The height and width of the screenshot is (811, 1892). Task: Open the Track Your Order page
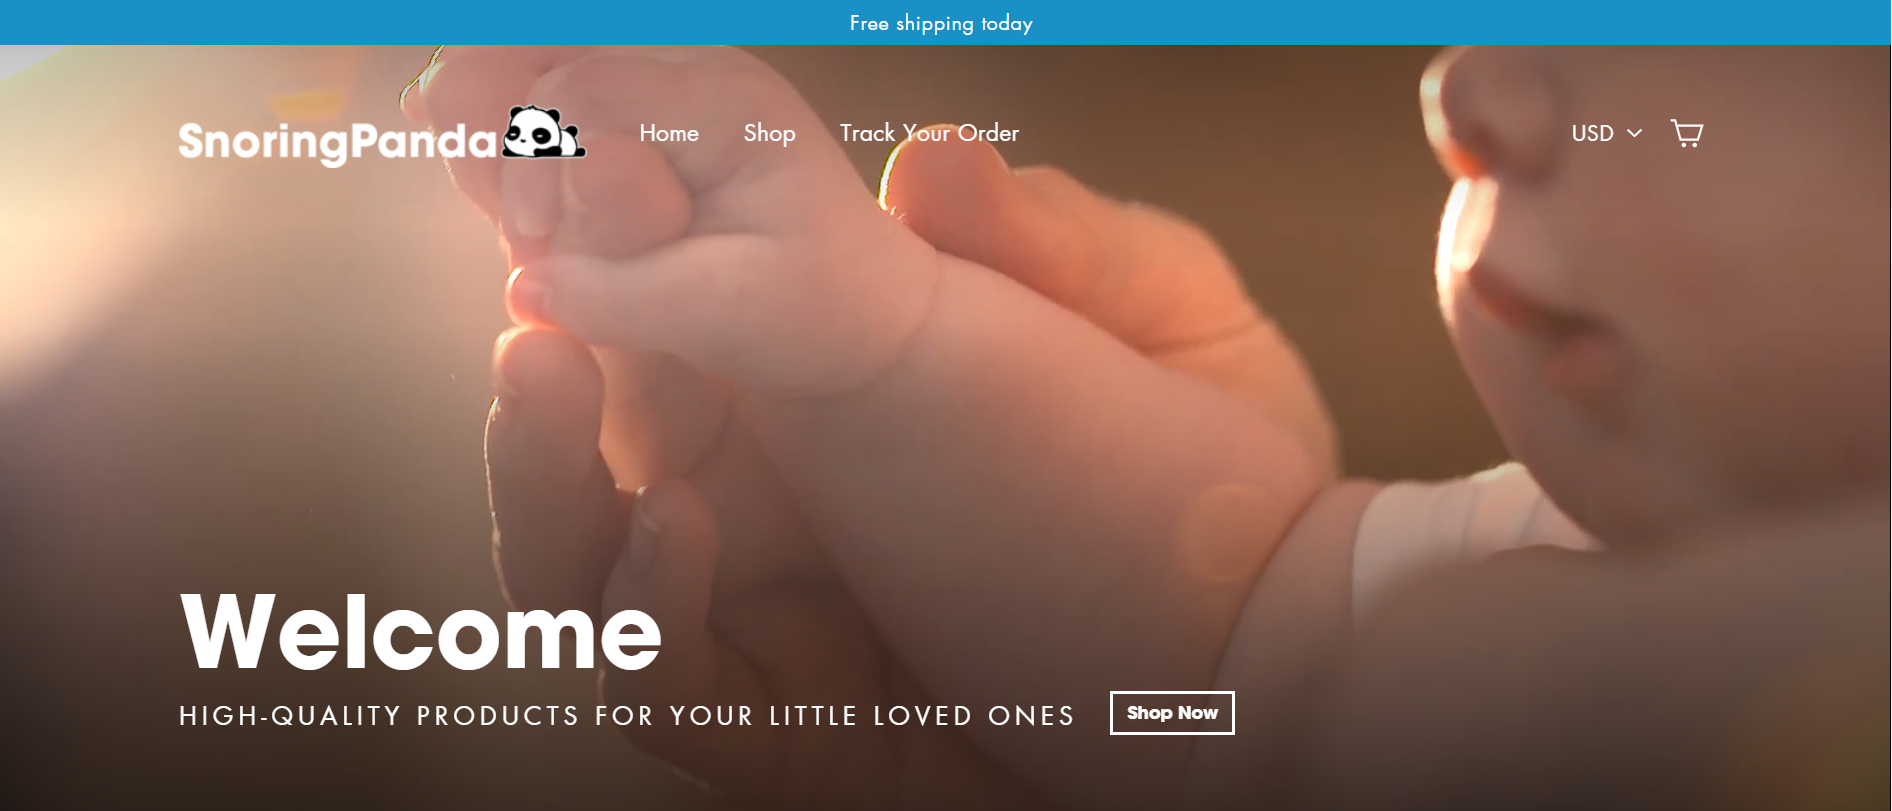click(929, 133)
